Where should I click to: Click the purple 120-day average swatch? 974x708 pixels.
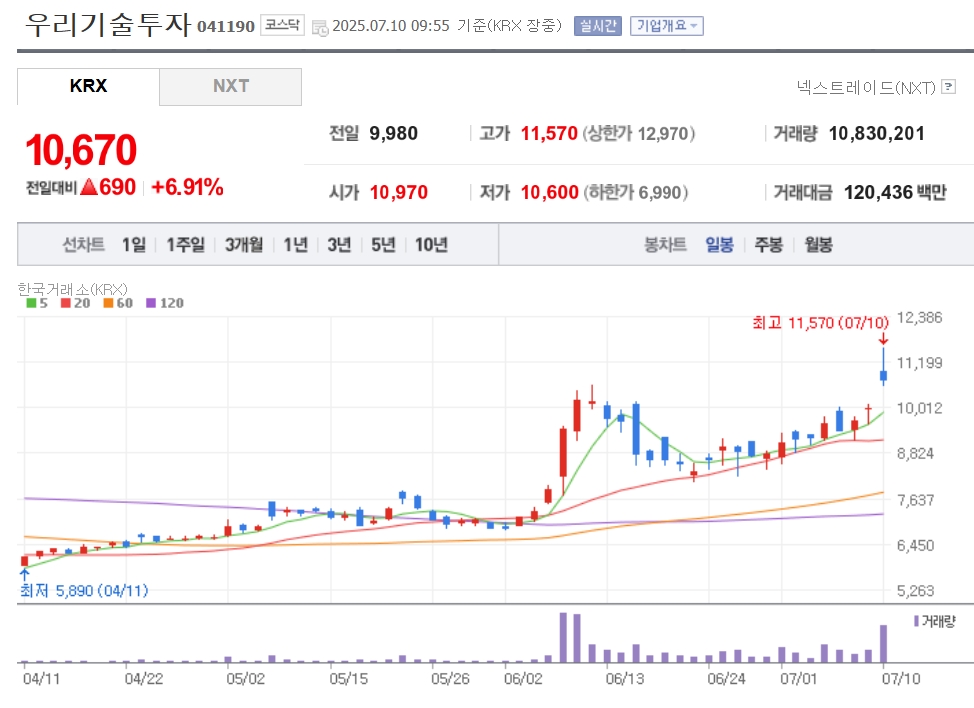coord(150,303)
